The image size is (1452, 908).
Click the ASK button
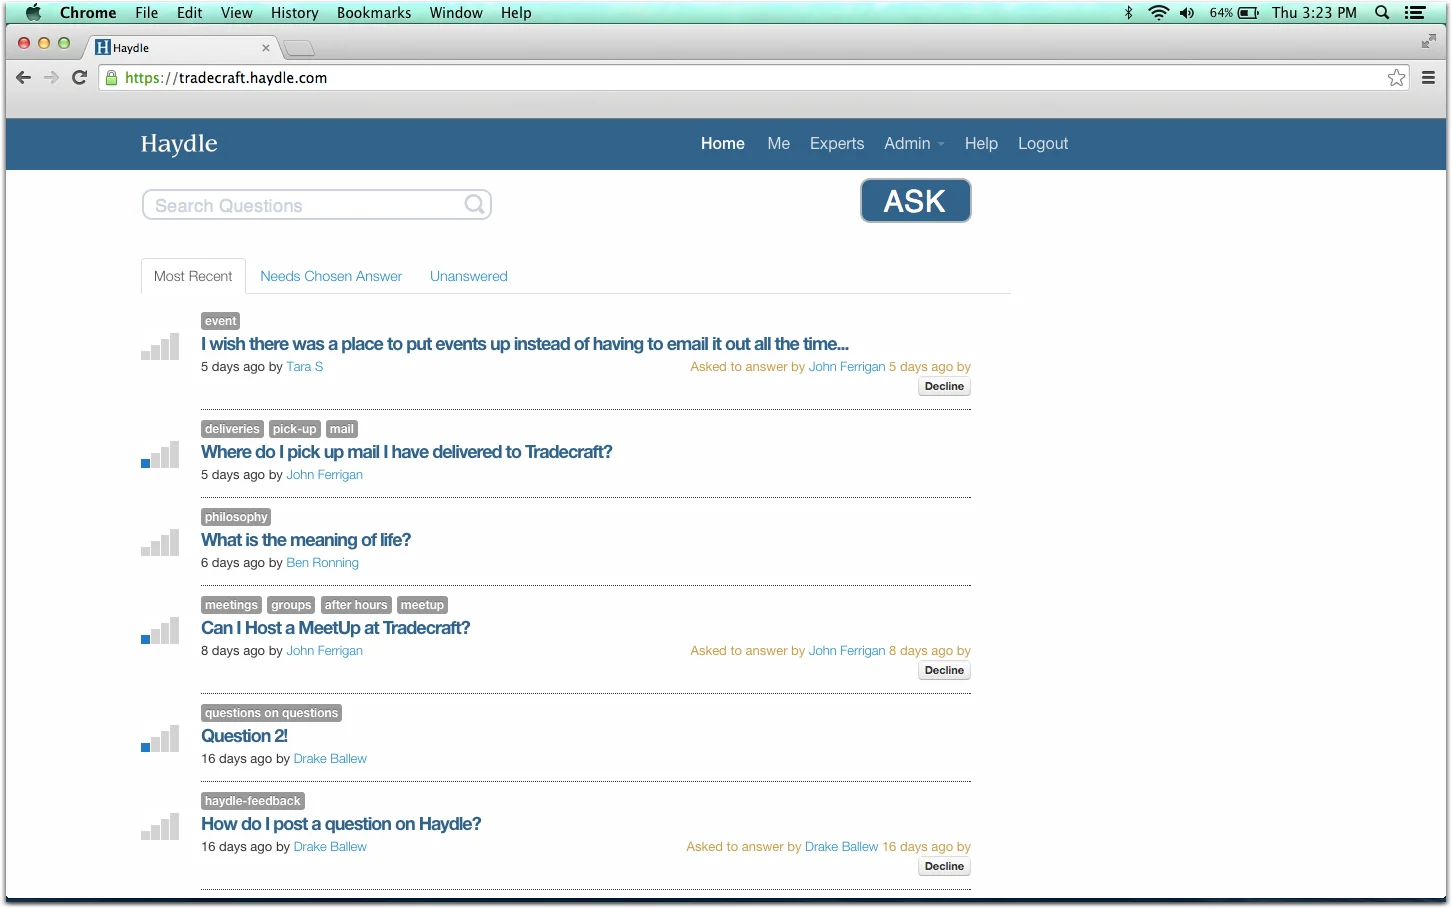click(916, 201)
